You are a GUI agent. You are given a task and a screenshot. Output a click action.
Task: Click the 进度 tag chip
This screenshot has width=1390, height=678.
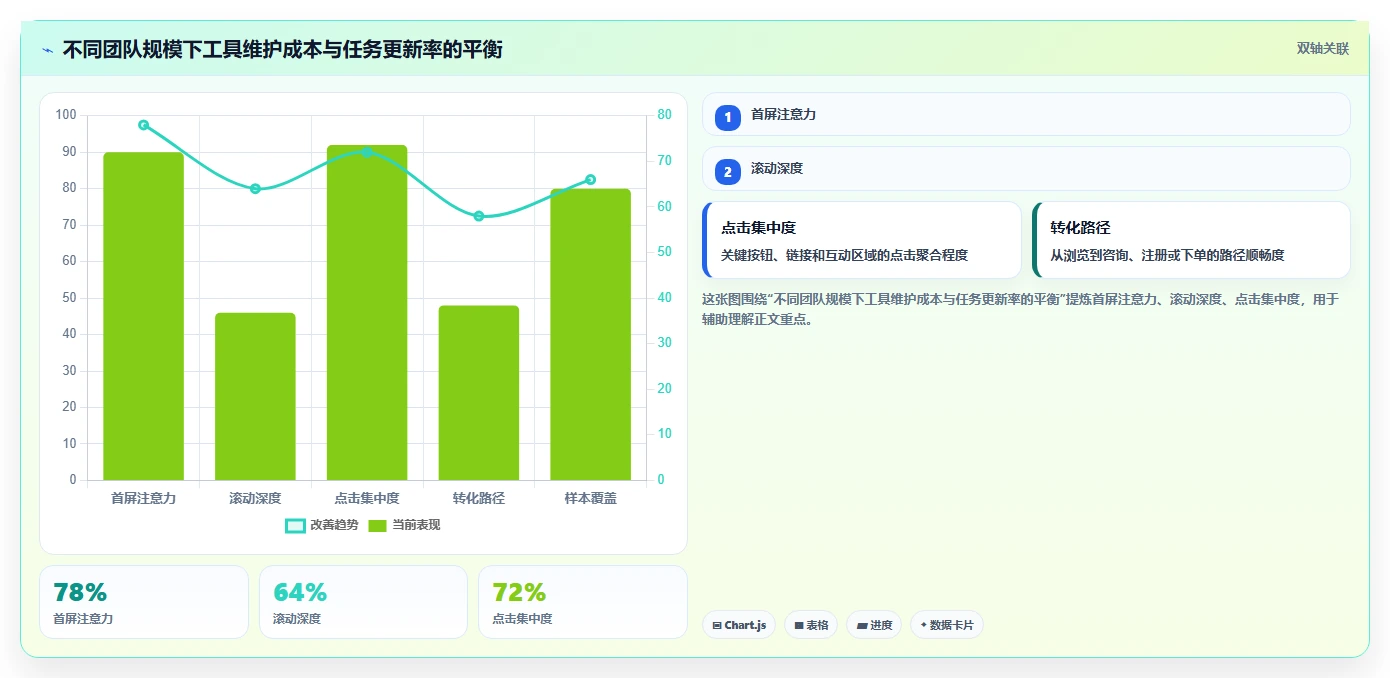(874, 625)
